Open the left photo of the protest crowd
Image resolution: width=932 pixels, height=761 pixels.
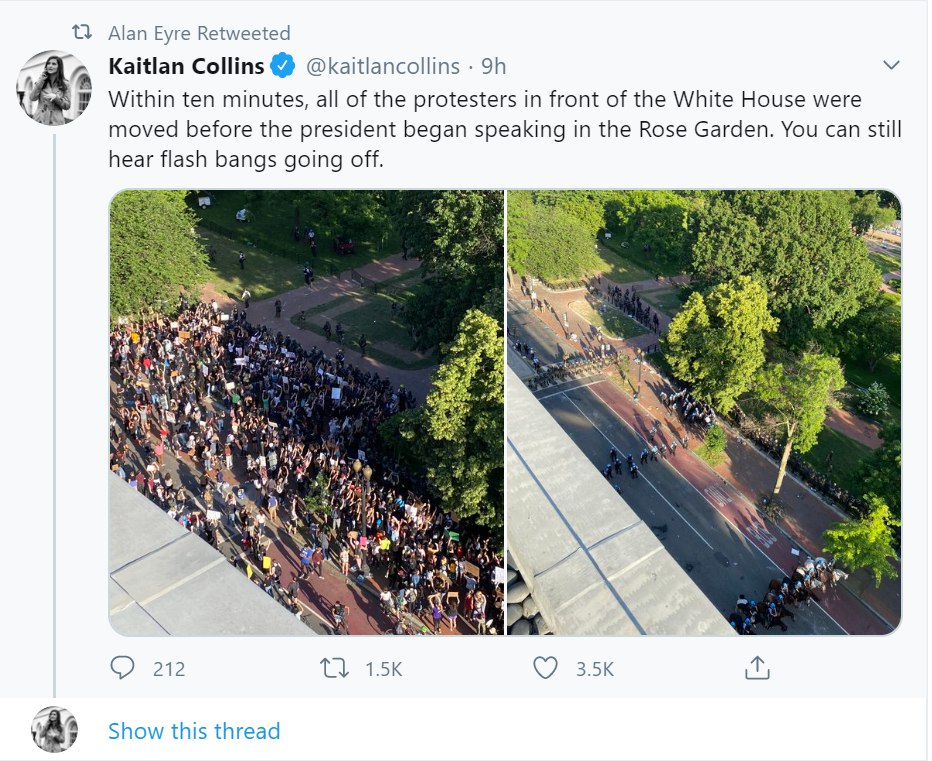tap(306, 412)
